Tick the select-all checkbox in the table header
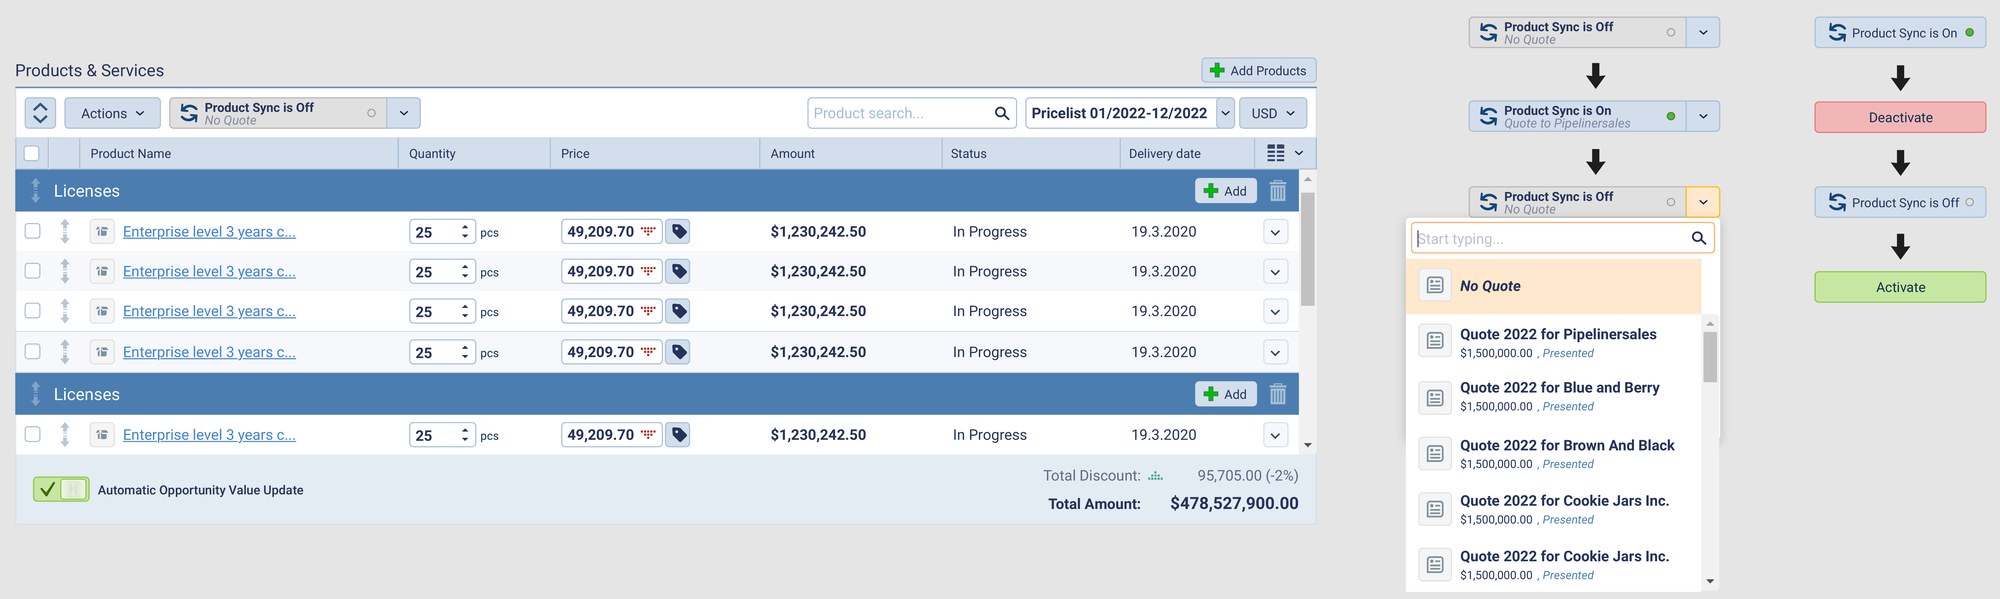Viewport: 2000px width, 599px height. coord(32,153)
